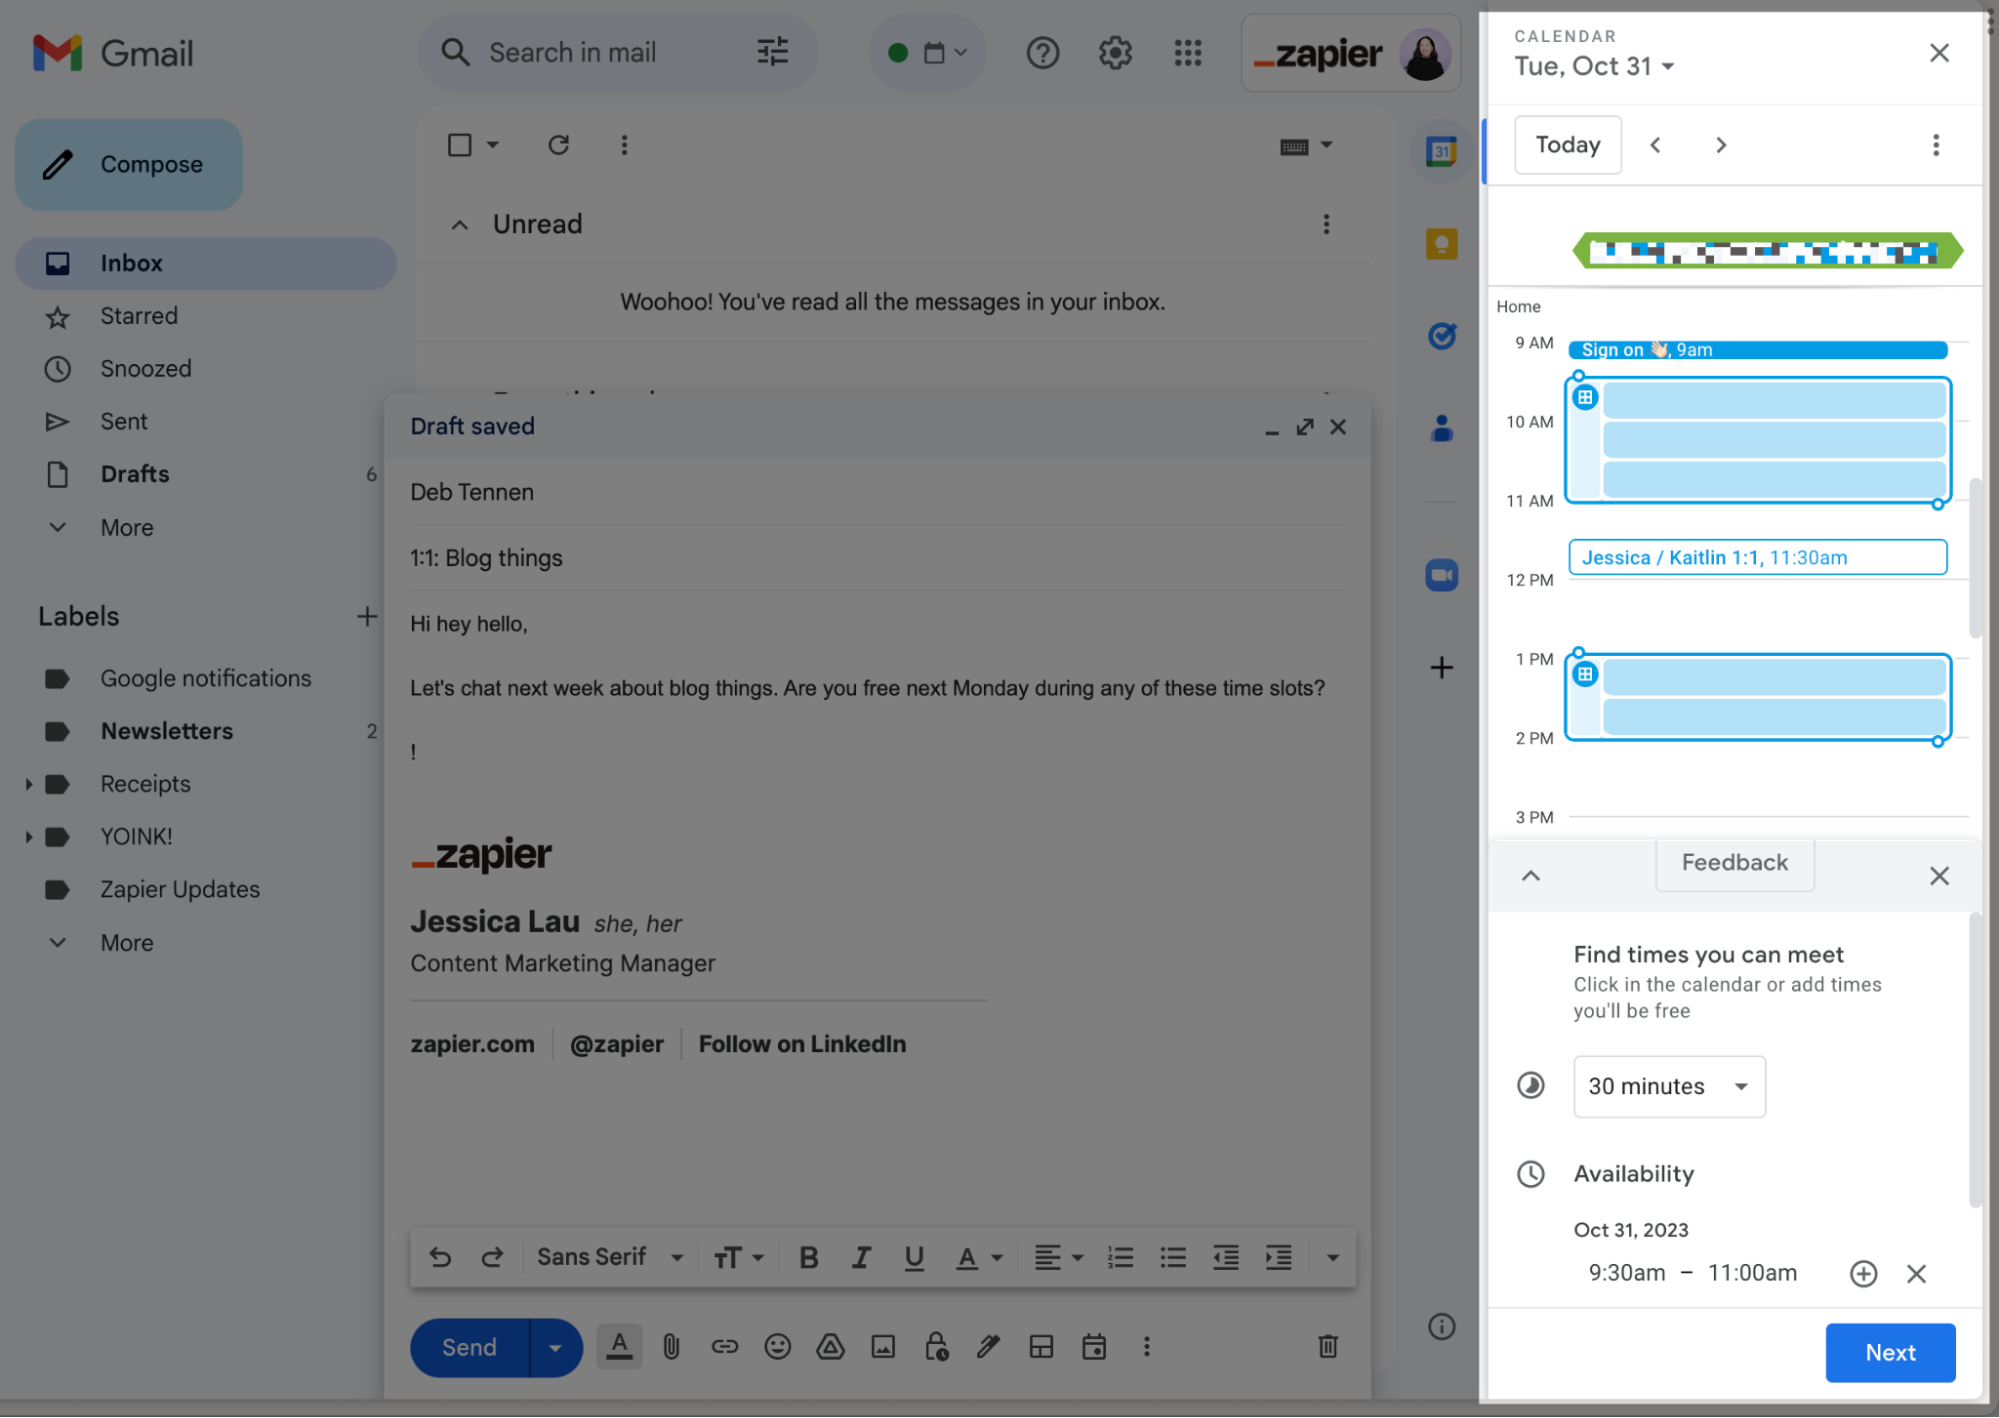The width and height of the screenshot is (1999, 1418).
Task: Set up a time to meet calendar icon
Action: [x=1094, y=1348]
